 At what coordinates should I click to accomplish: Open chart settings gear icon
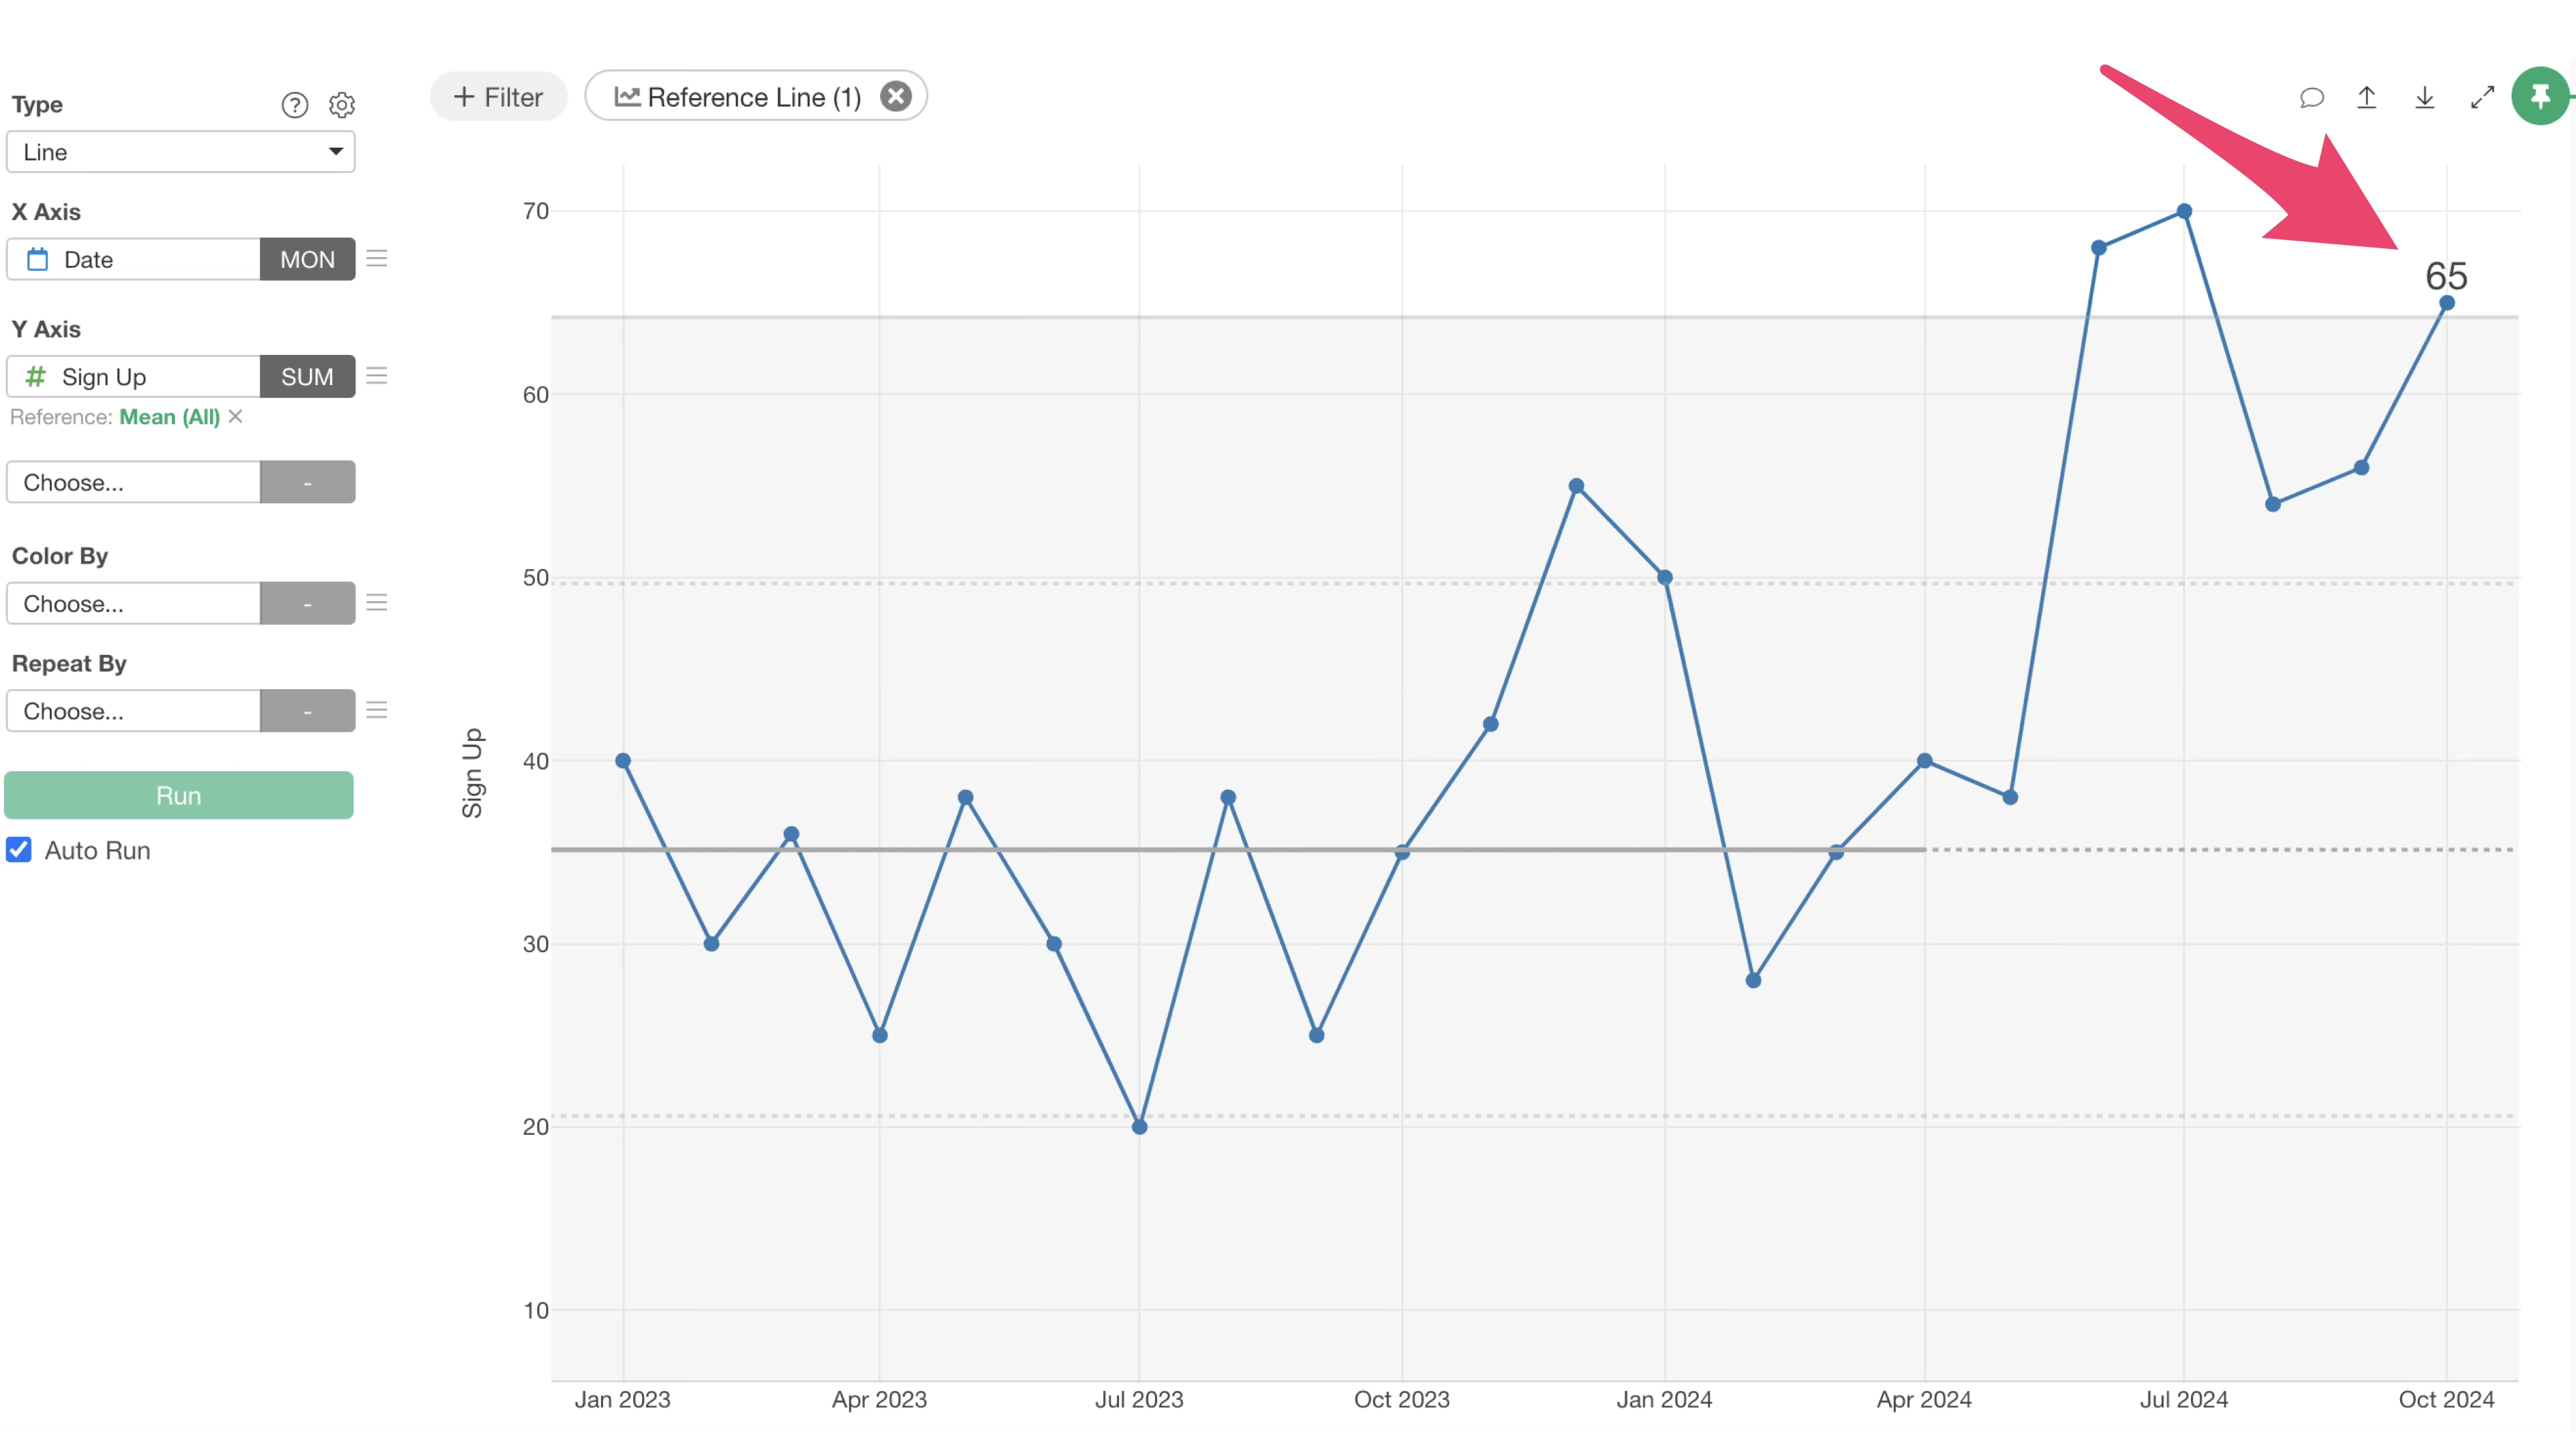(x=342, y=105)
